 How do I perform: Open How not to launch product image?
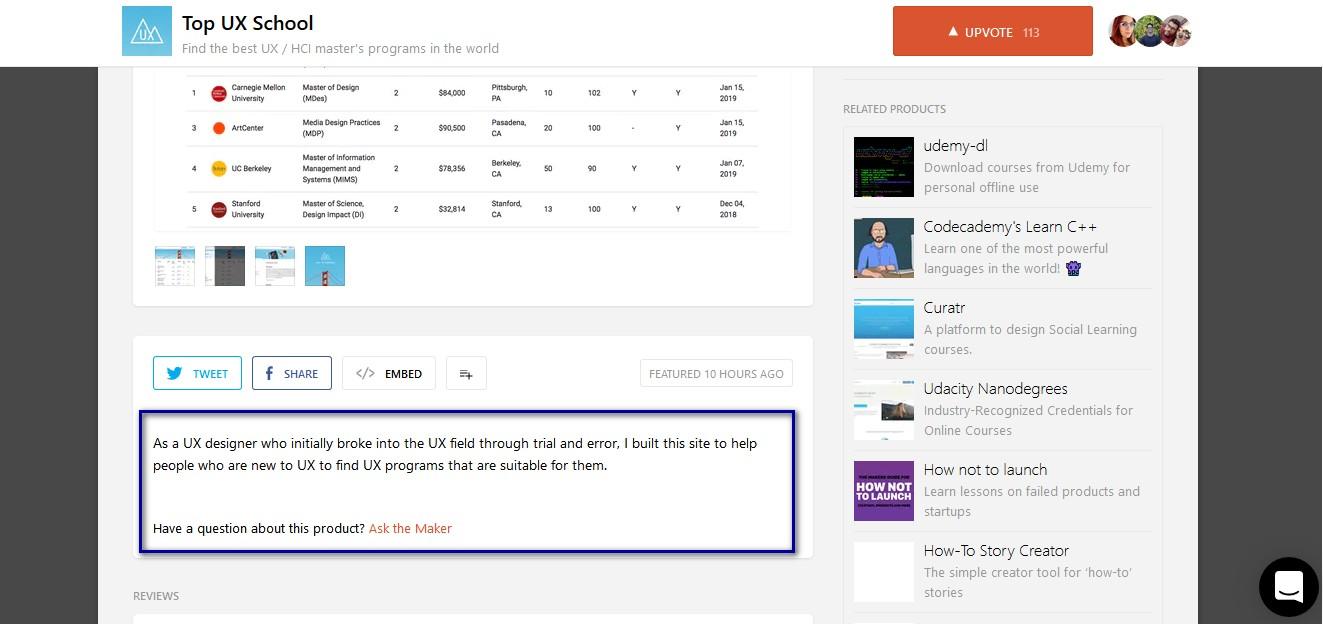coord(884,491)
